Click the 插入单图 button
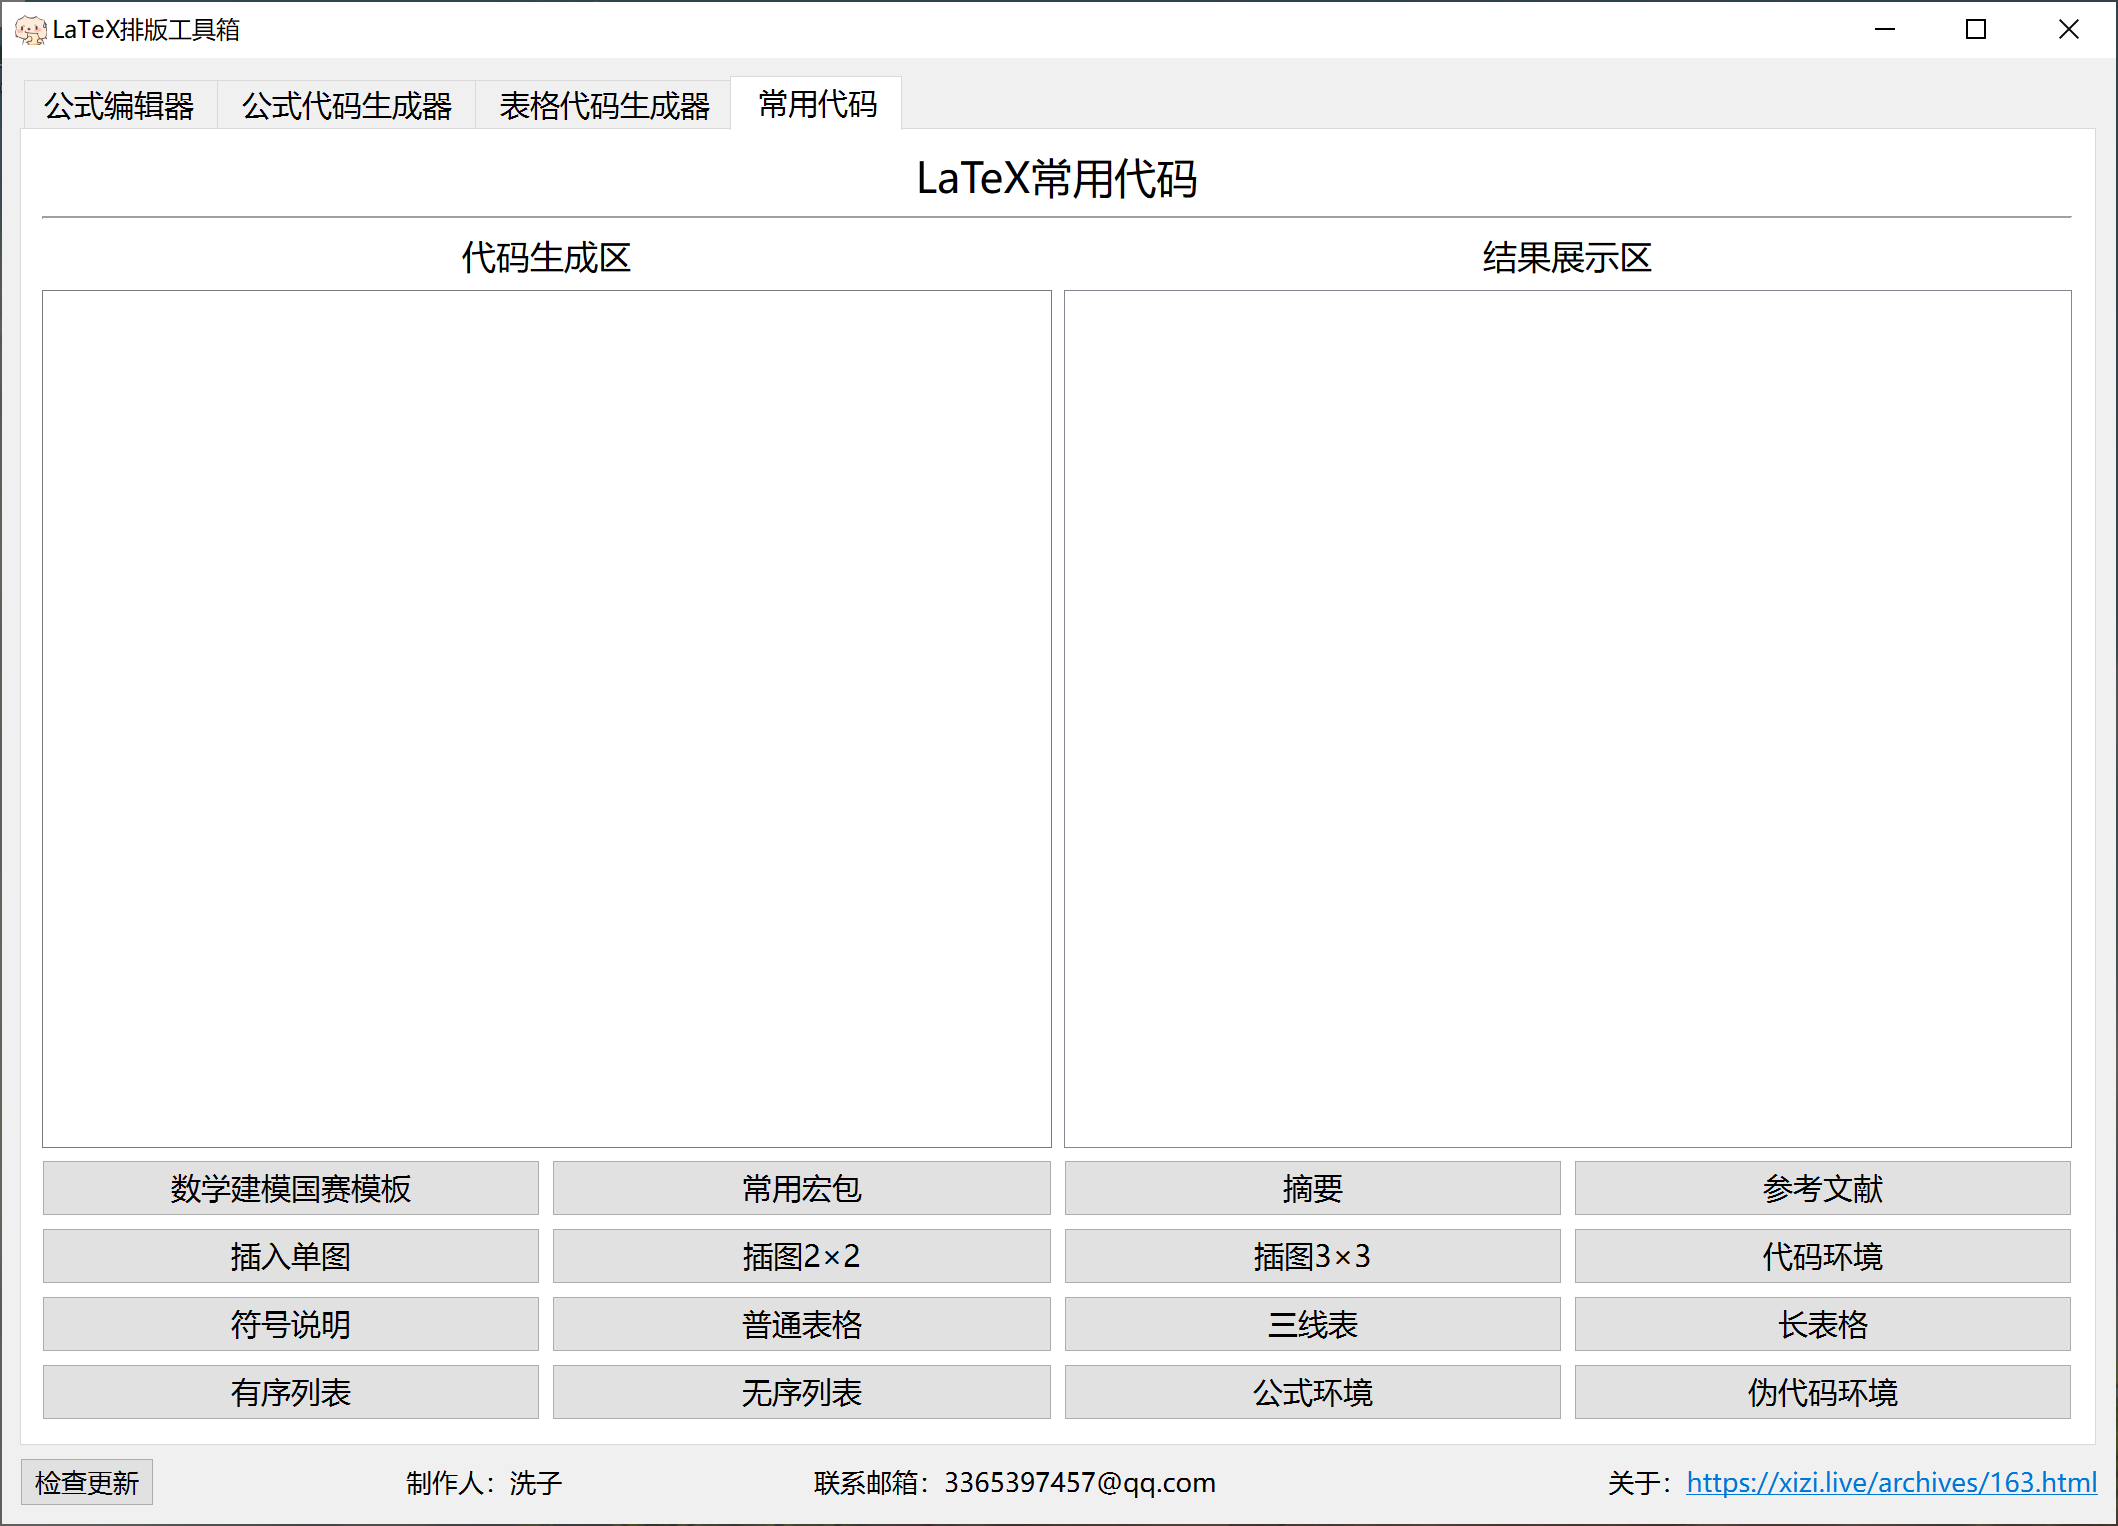2118x1526 pixels. coord(290,1257)
